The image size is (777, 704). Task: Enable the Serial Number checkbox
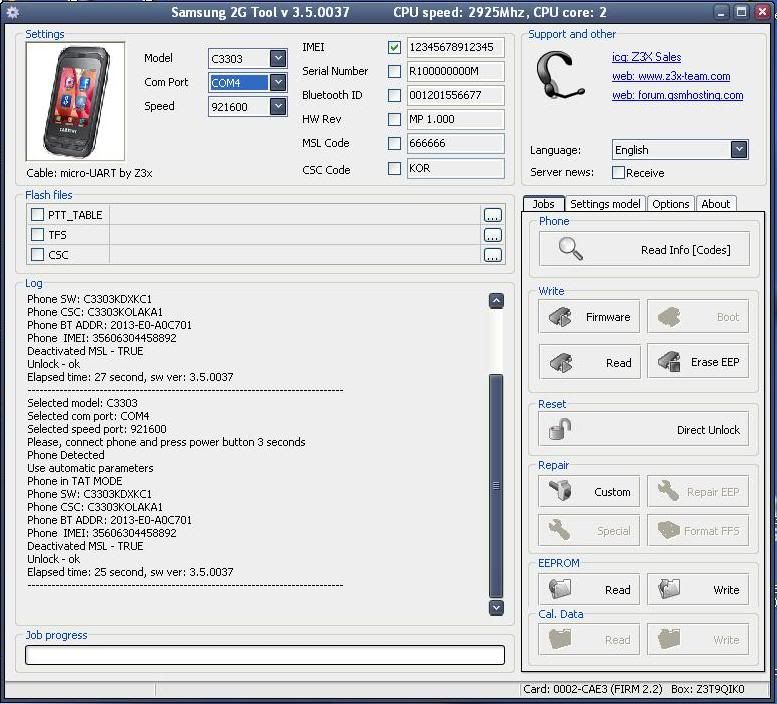[394, 71]
